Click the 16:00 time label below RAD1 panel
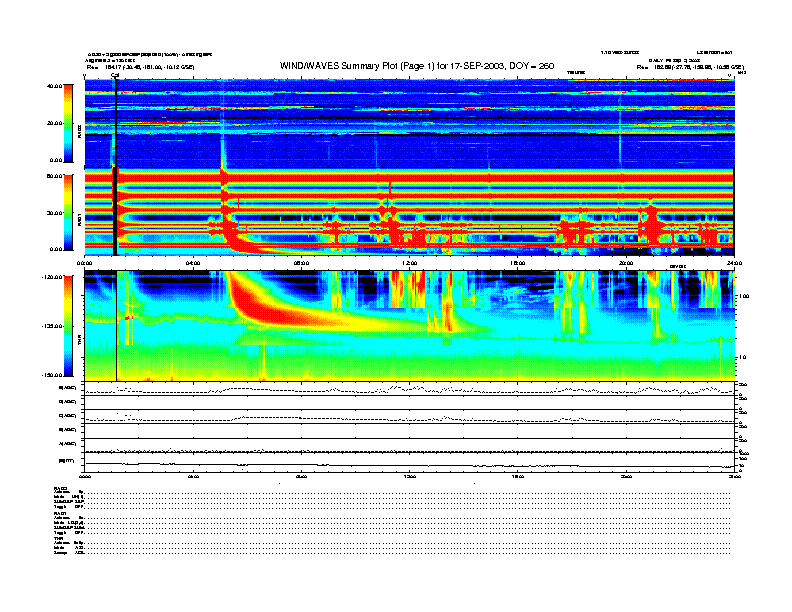792x612 pixels. pyautogui.click(x=518, y=262)
